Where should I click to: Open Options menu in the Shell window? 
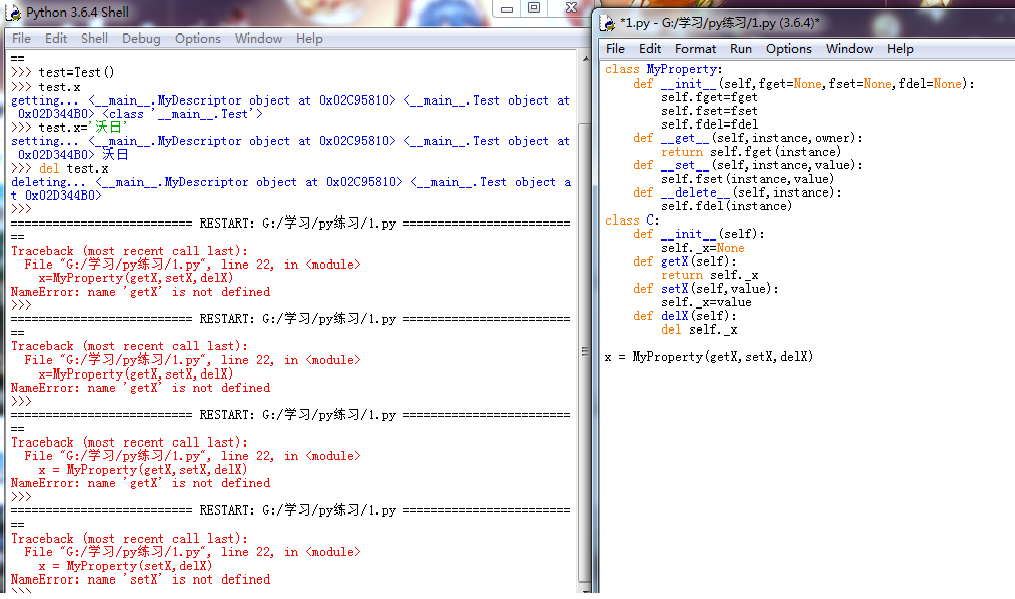[198, 38]
